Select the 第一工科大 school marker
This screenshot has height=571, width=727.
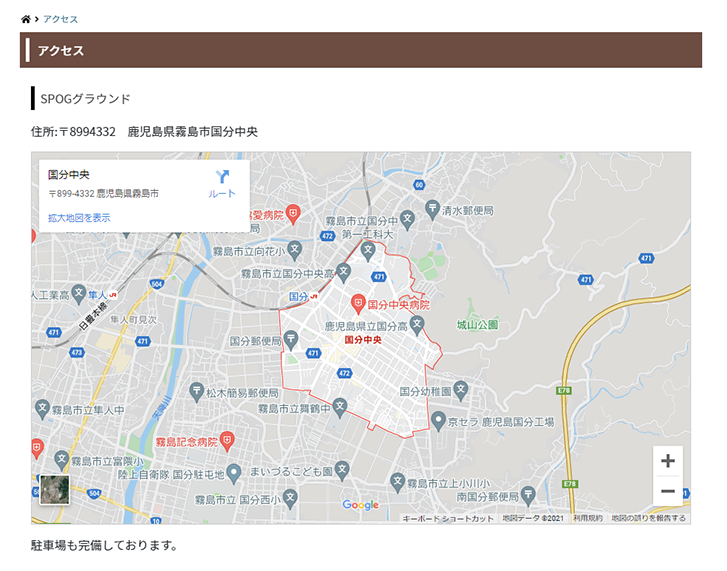(x=368, y=250)
